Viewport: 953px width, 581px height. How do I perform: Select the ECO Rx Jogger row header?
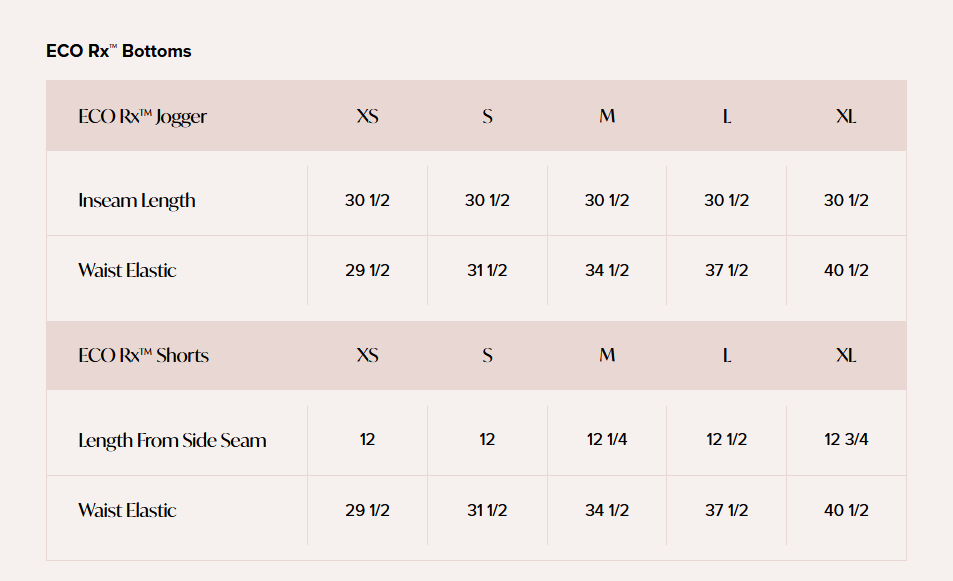click(x=143, y=116)
